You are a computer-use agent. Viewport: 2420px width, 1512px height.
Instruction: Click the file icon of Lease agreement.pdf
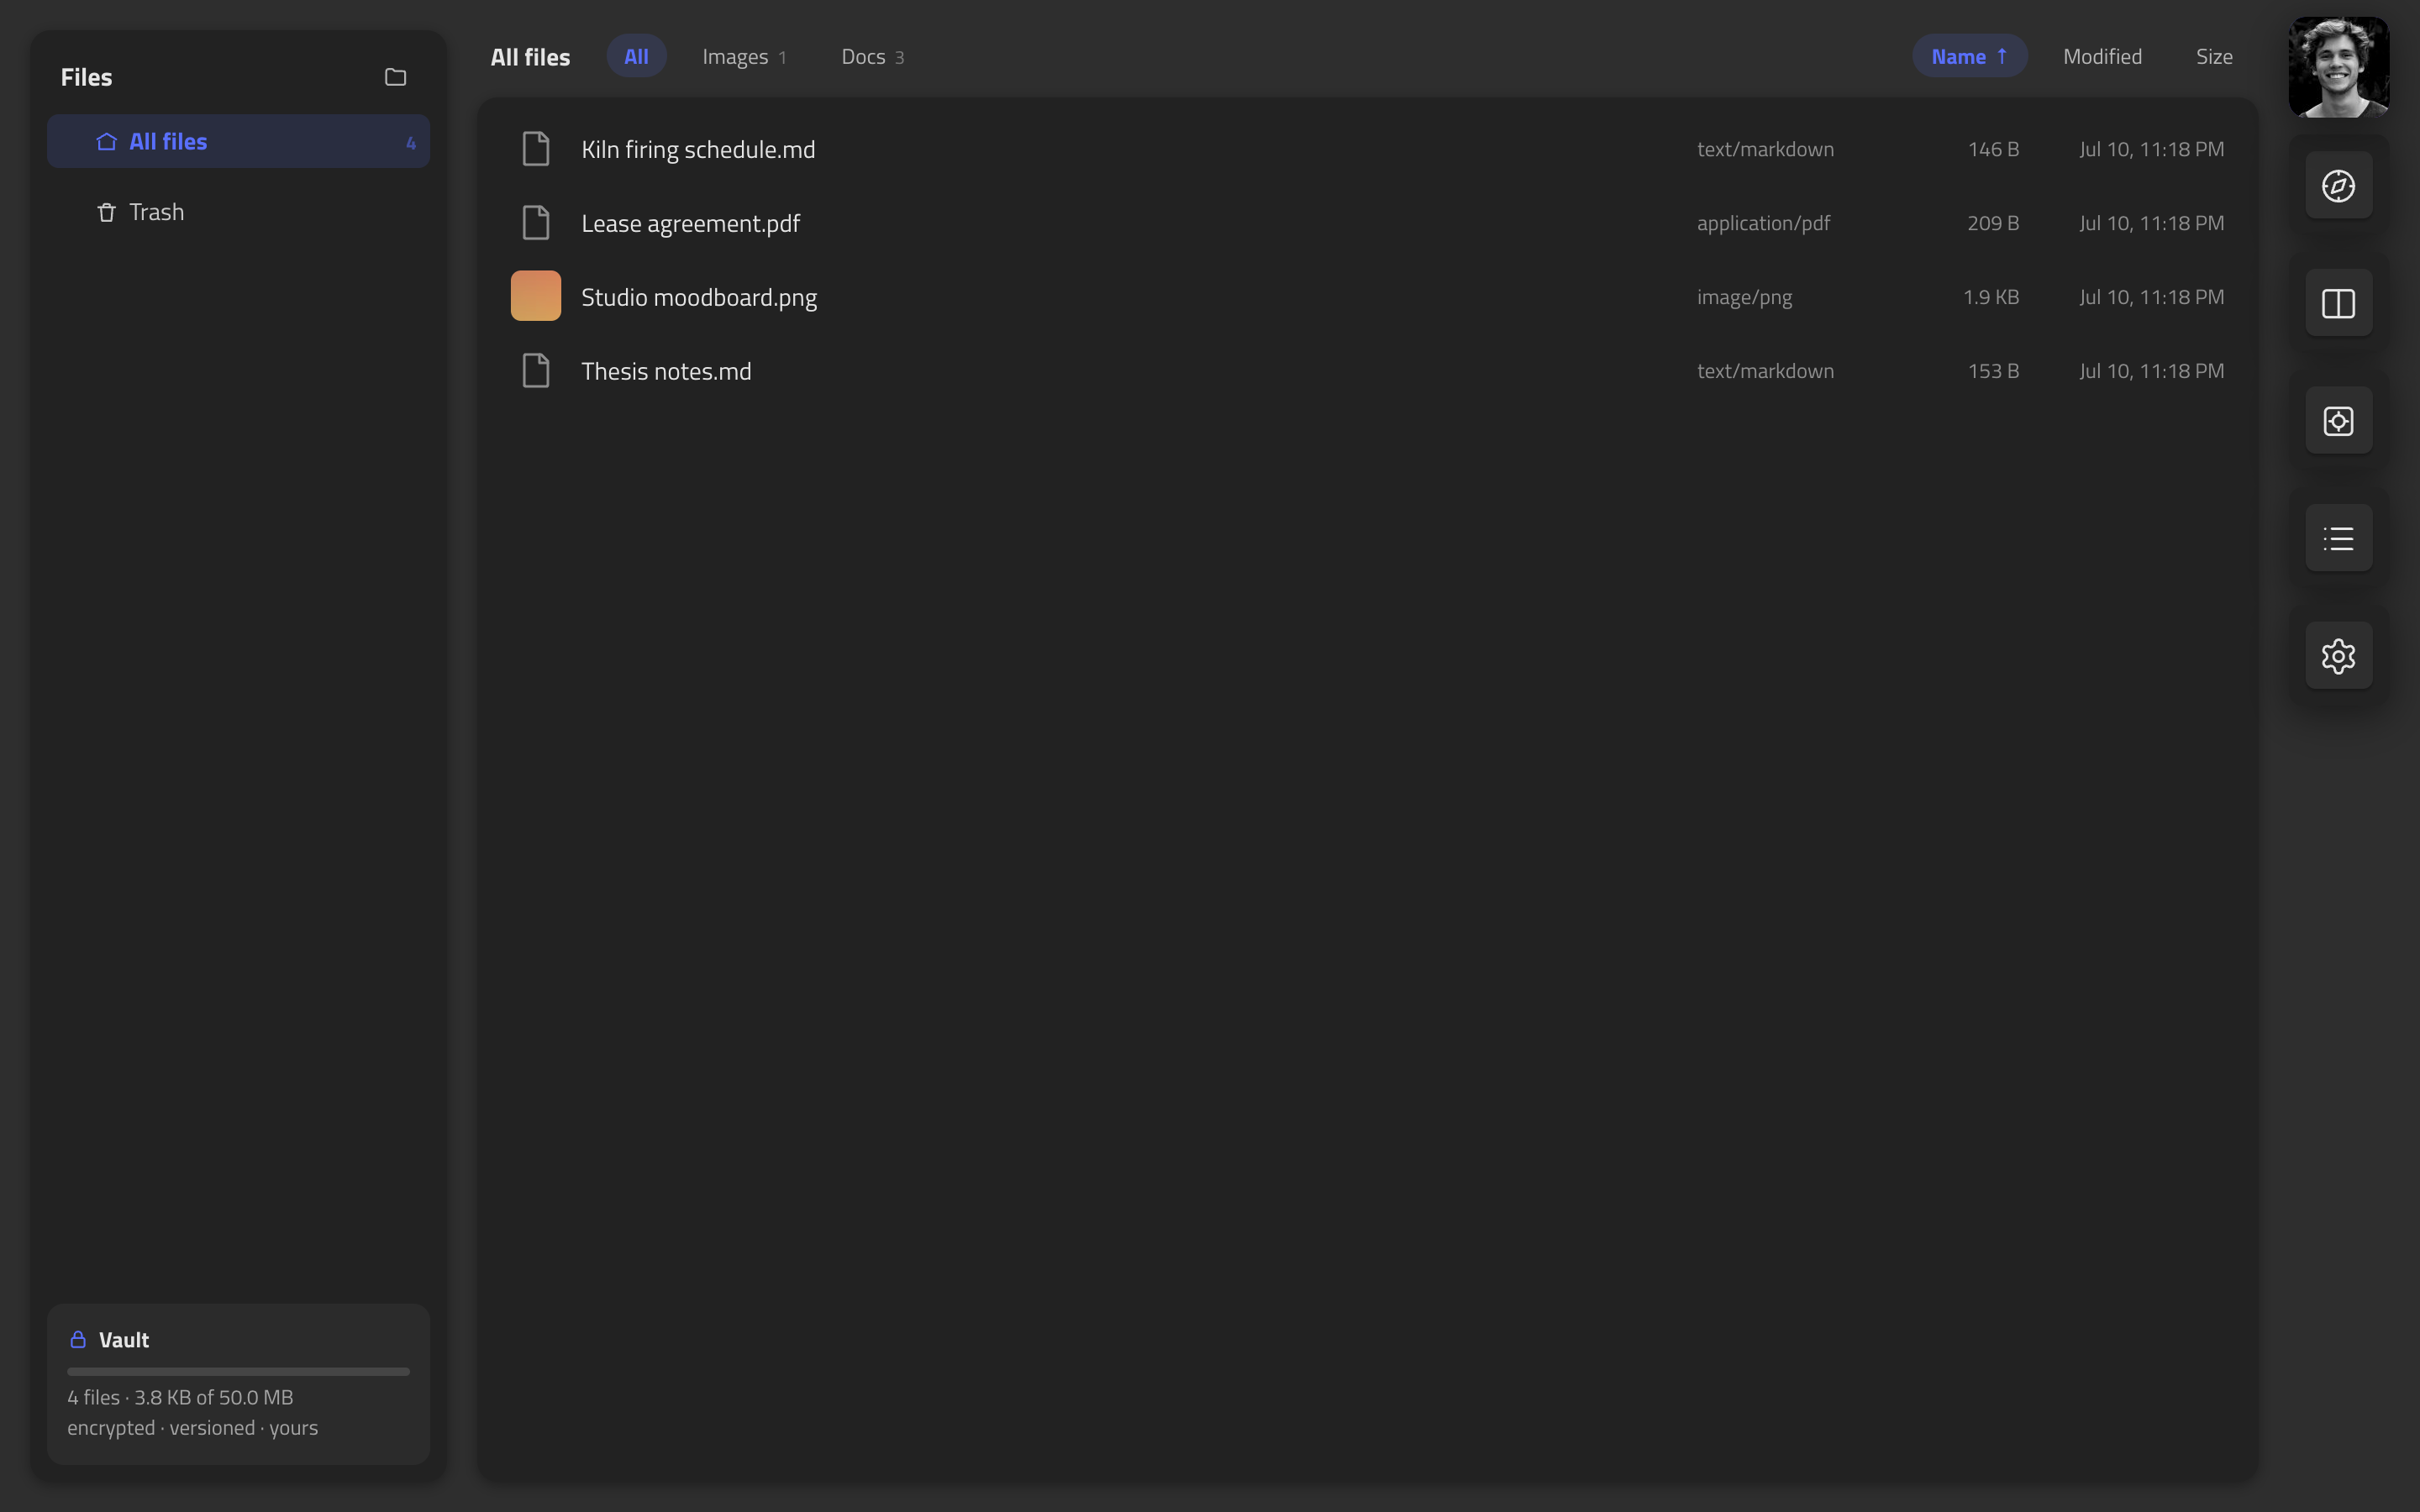(x=536, y=223)
